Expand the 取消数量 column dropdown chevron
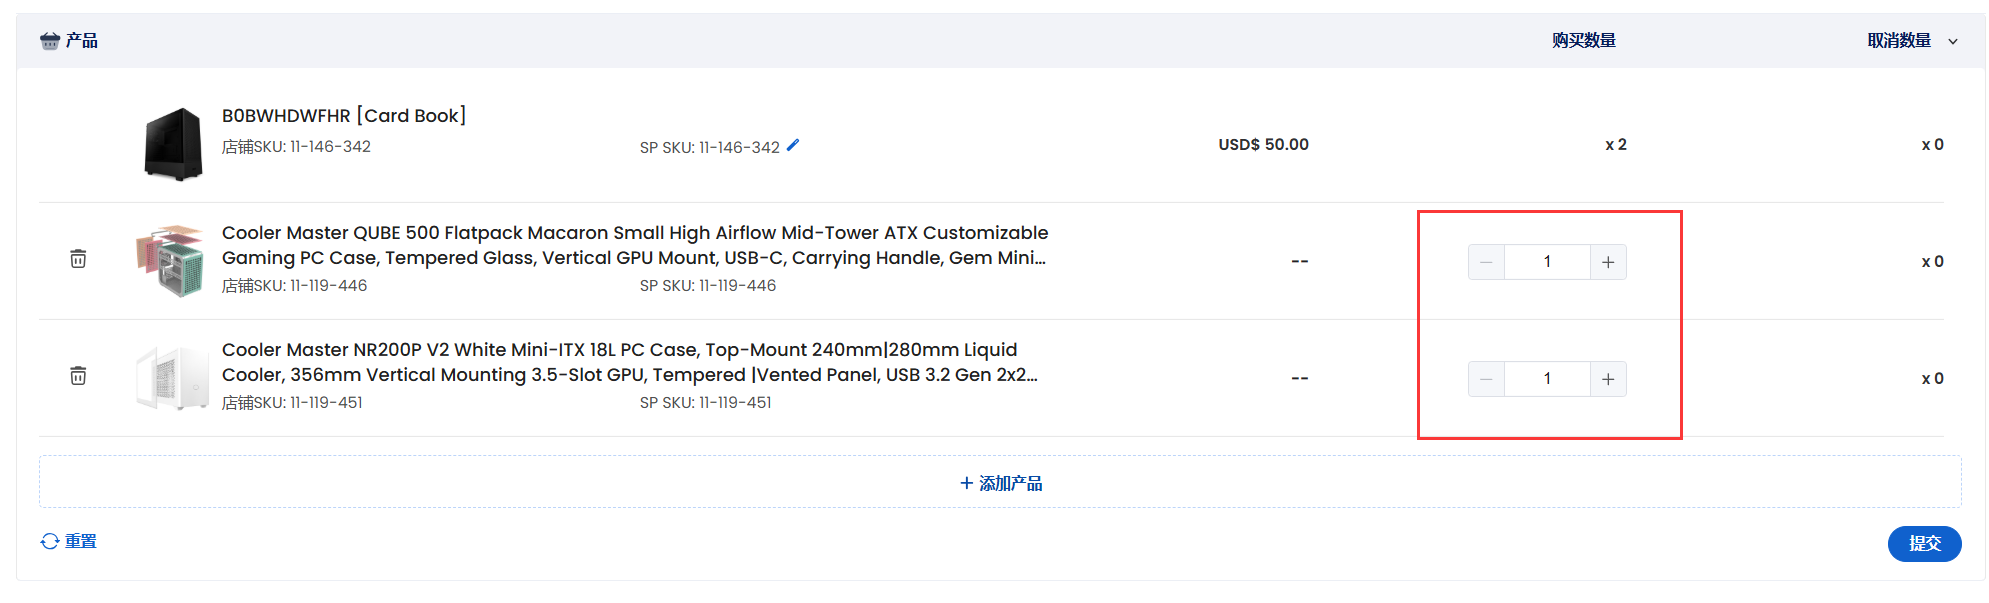 point(1953,41)
